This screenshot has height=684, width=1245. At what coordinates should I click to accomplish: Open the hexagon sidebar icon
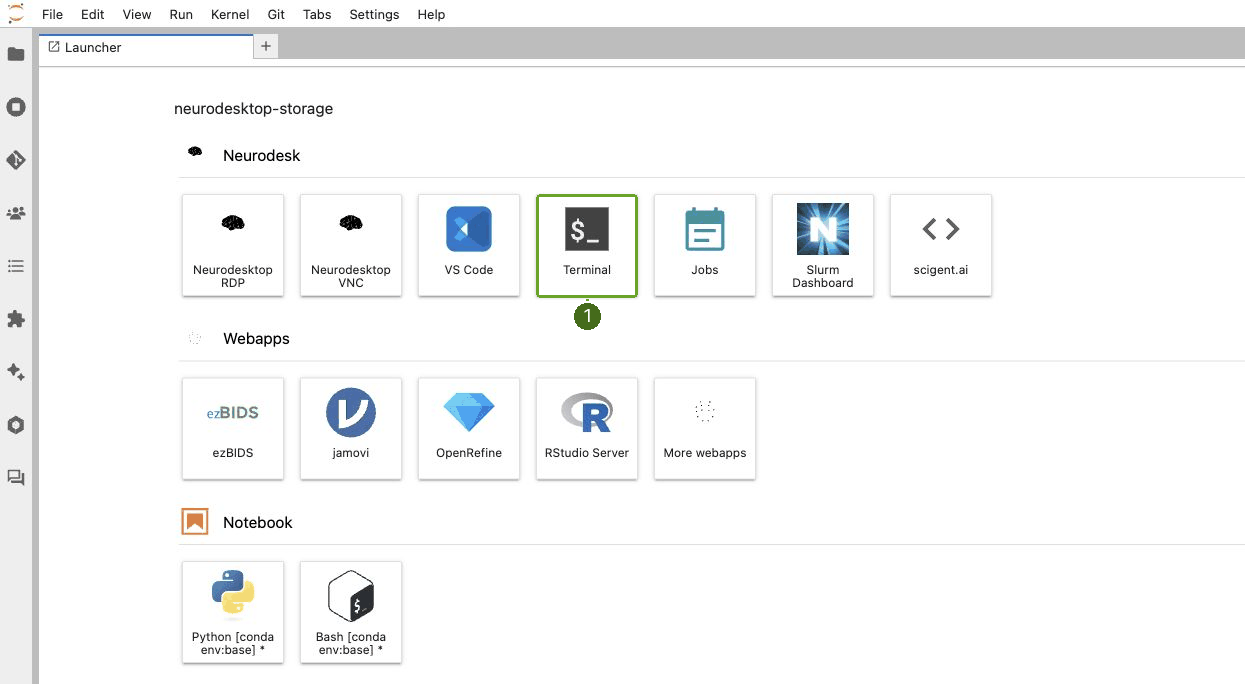[16, 425]
